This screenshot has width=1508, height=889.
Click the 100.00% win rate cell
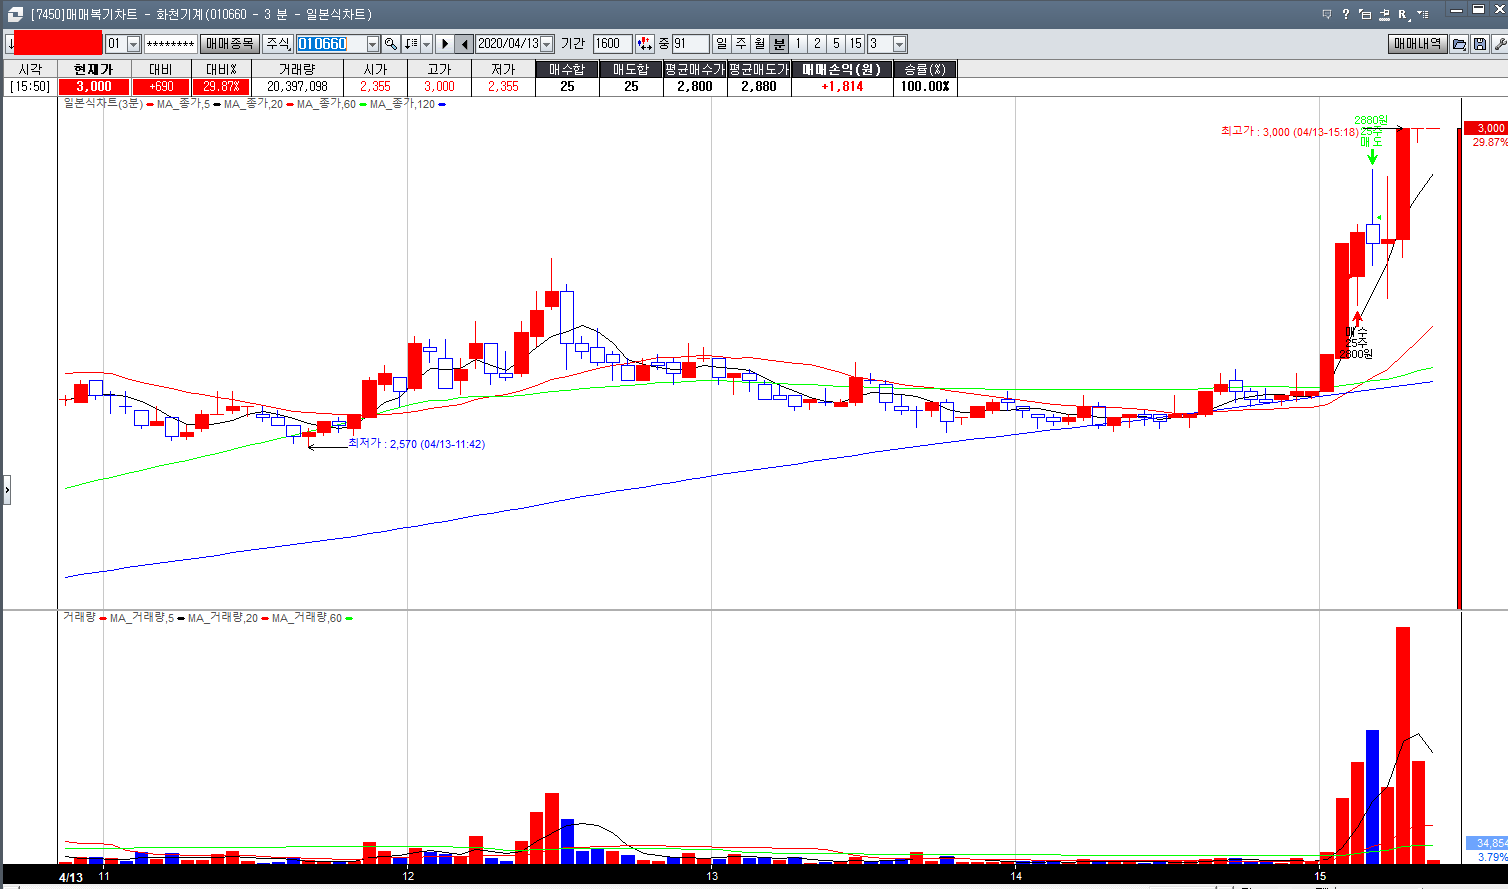click(x=924, y=87)
